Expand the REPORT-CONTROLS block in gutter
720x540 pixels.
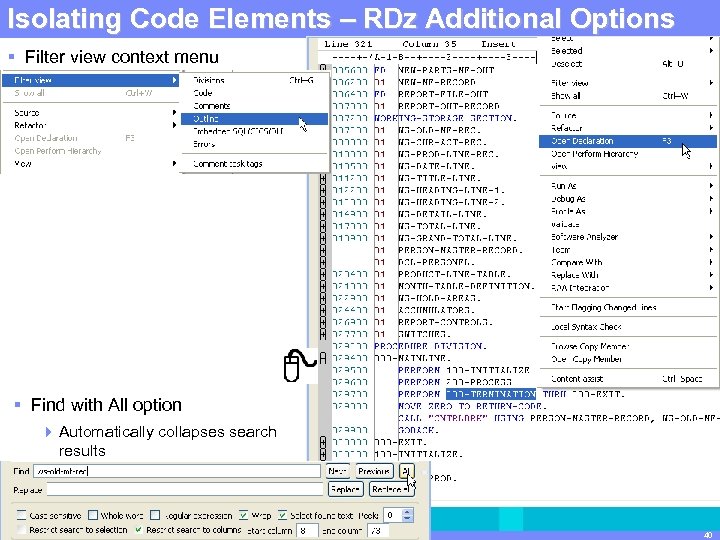click(x=323, y=322)
